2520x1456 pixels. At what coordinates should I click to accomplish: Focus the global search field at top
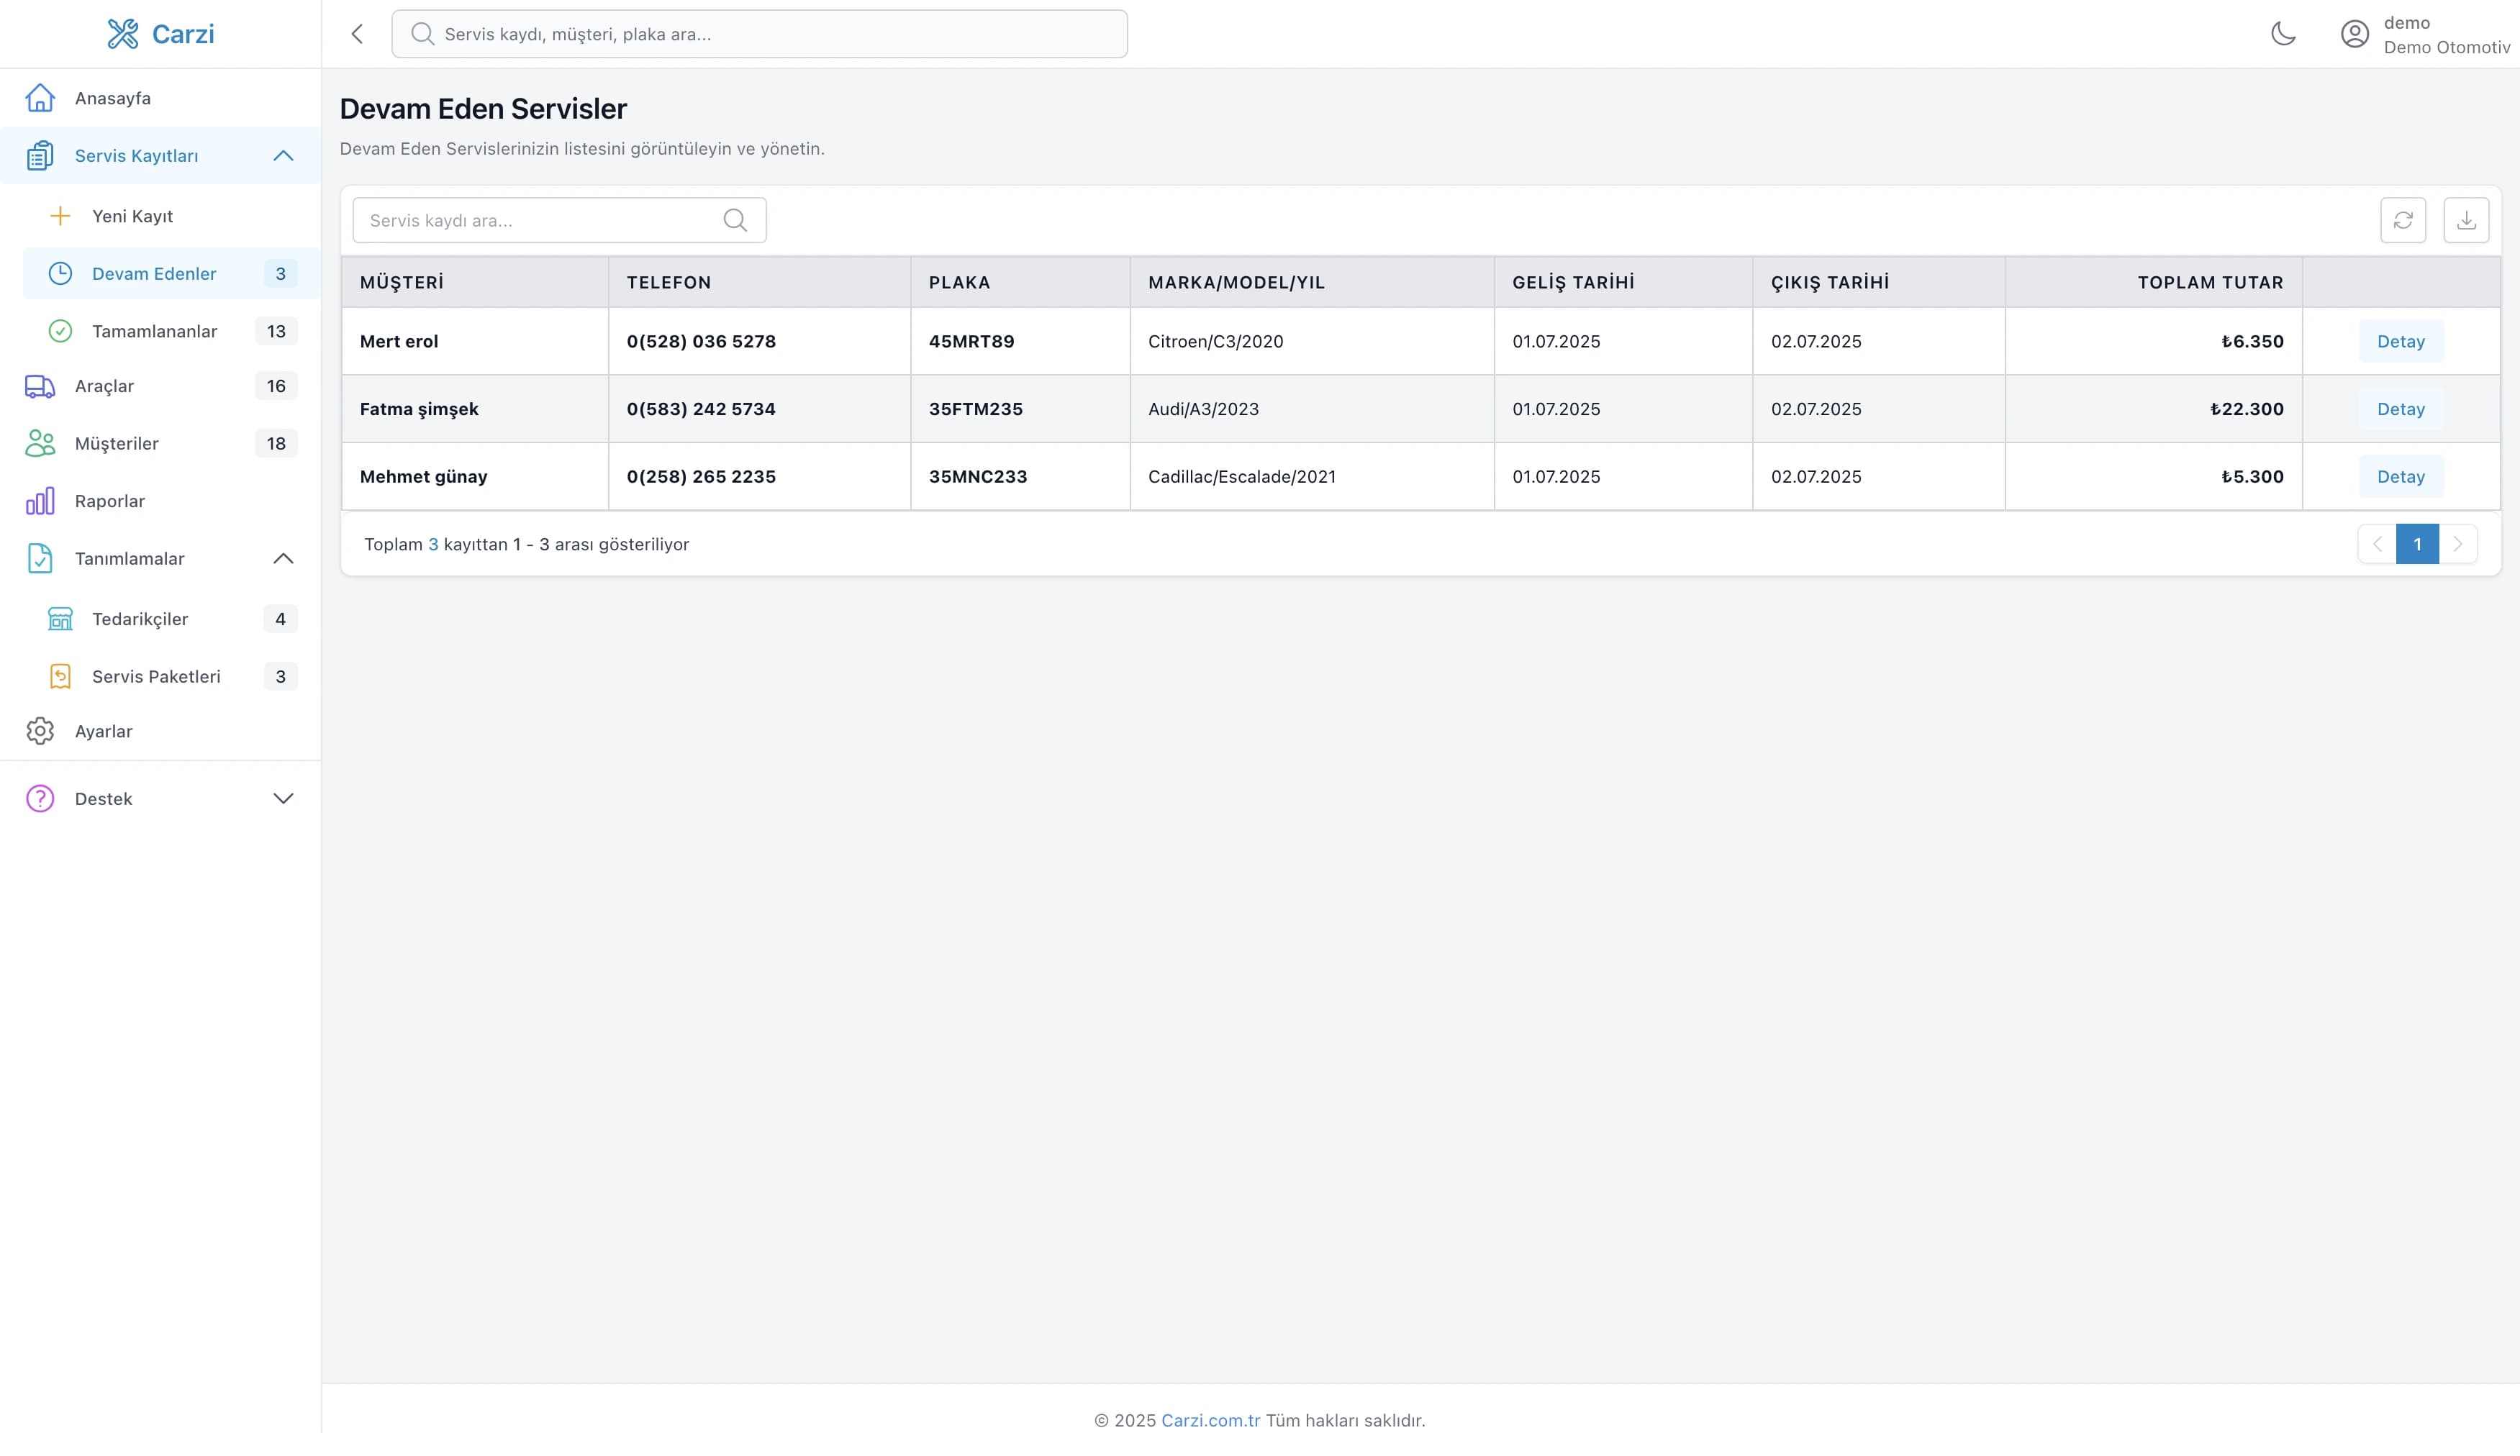tap(759, 34)
